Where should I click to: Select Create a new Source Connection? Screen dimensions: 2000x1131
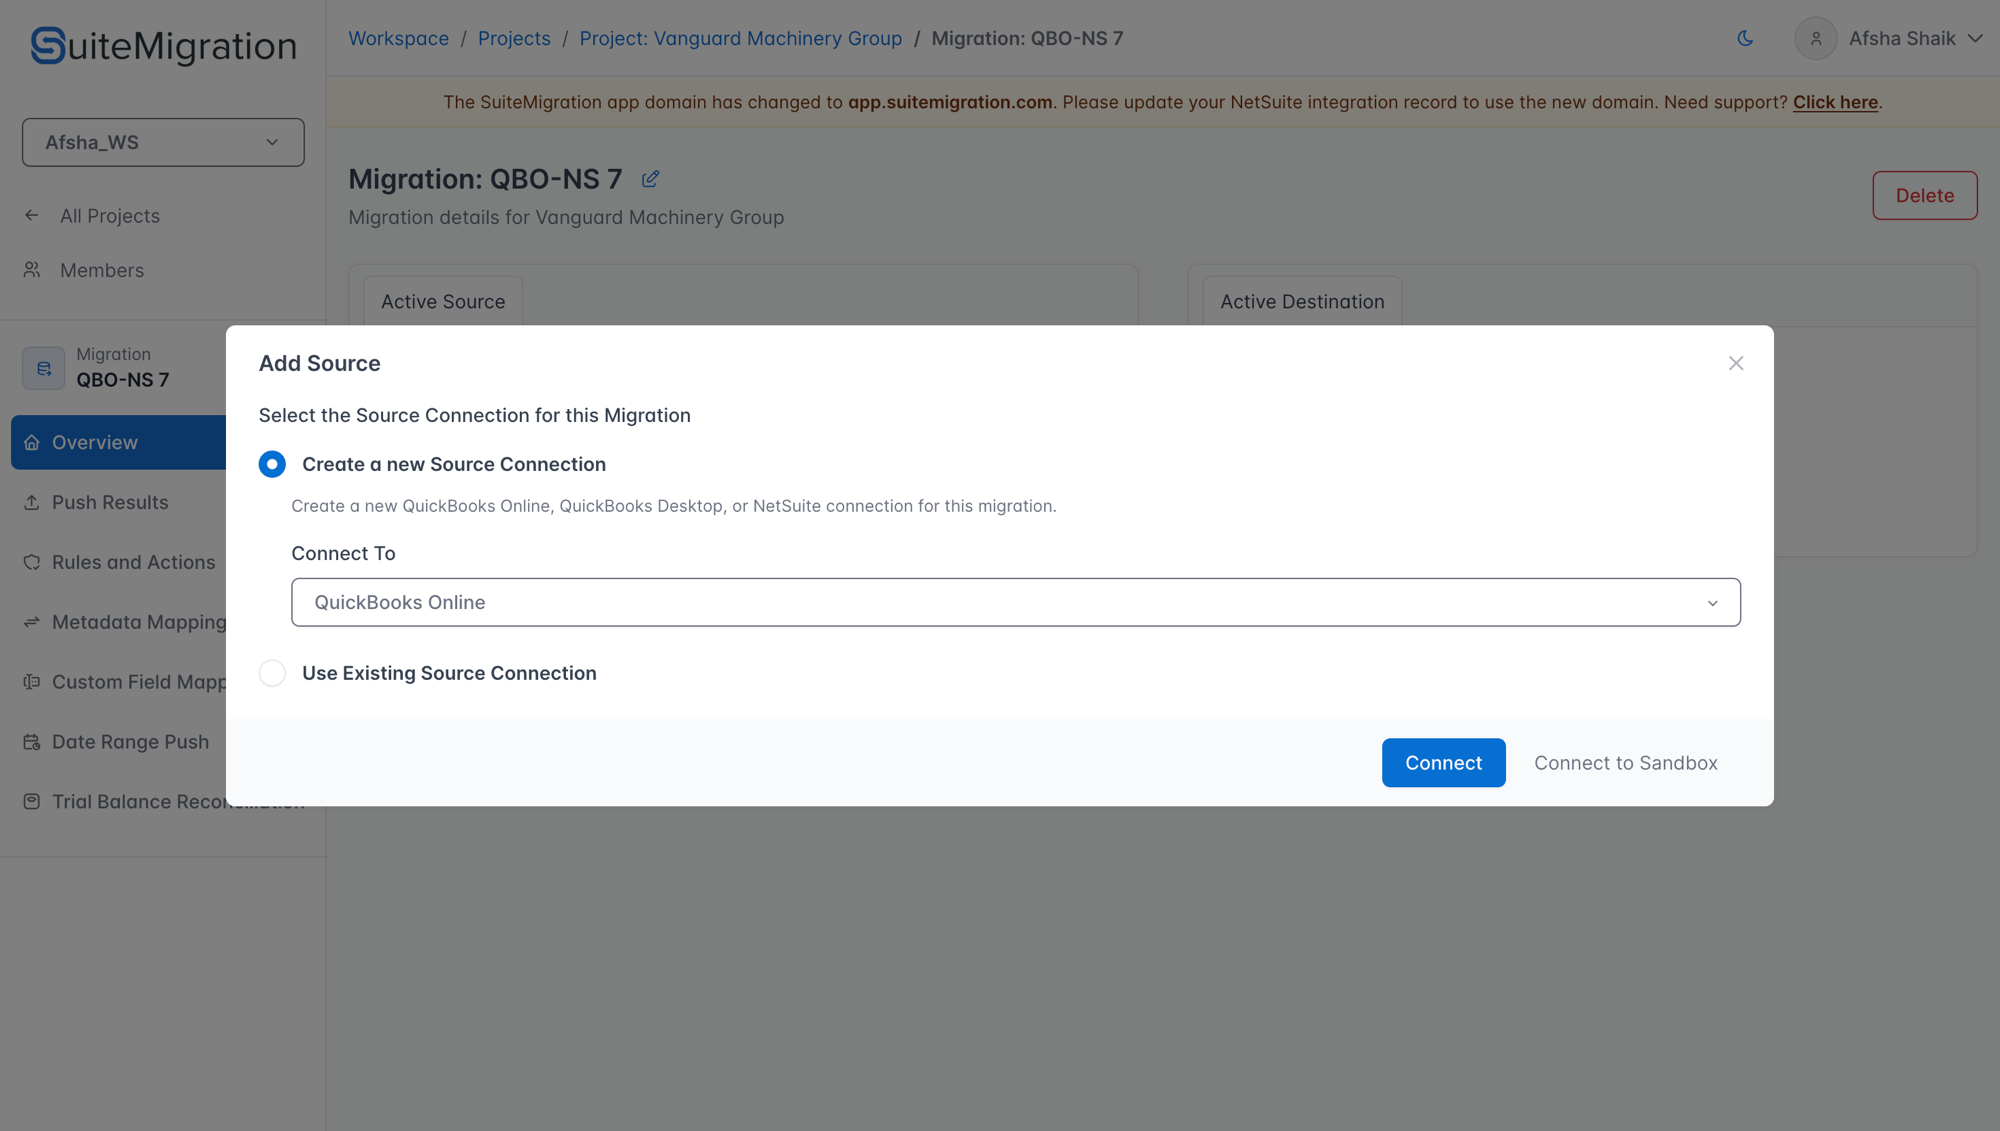pyautogui.click(x=272, y=464)
